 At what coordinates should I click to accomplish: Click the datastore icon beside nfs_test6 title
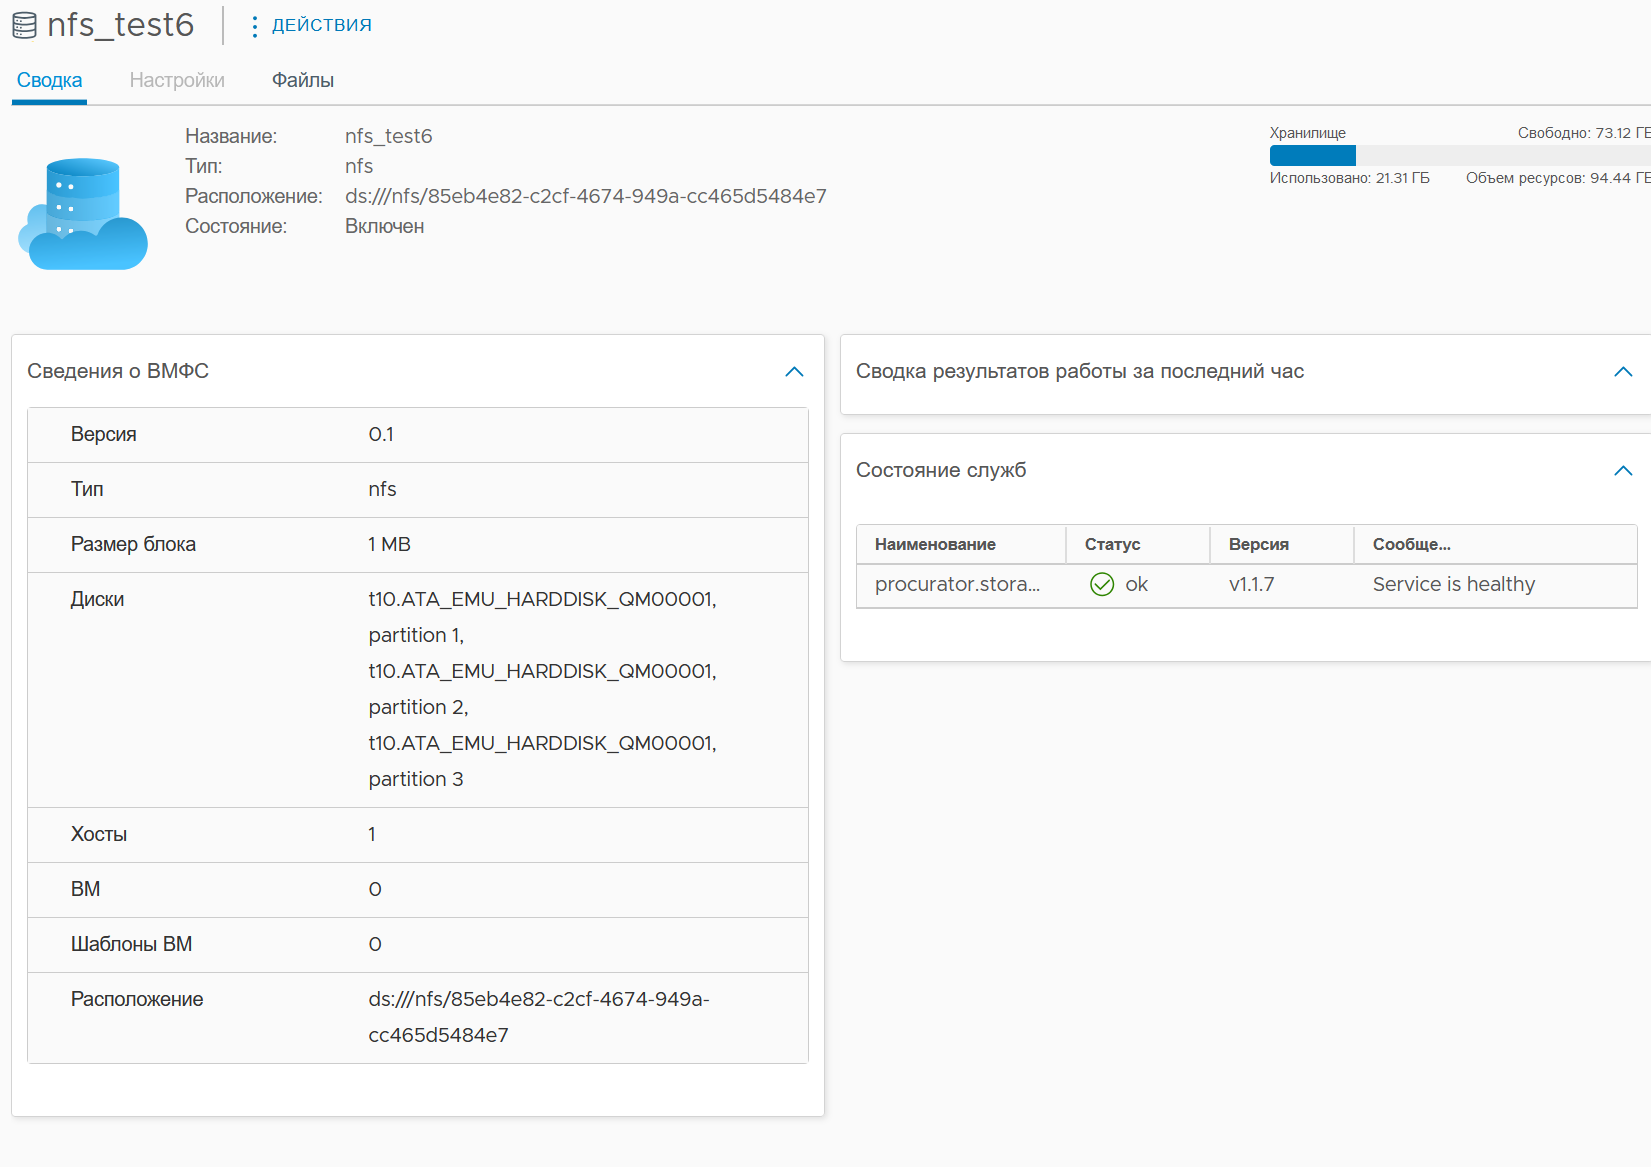point(24,25)
